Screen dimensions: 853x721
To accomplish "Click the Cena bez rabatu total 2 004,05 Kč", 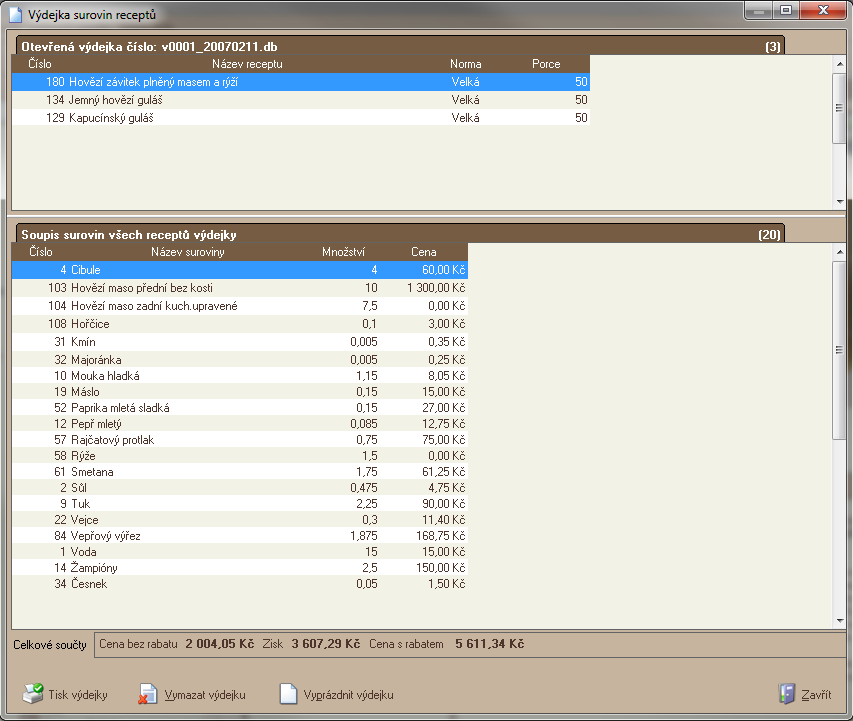I will (220, 644).
